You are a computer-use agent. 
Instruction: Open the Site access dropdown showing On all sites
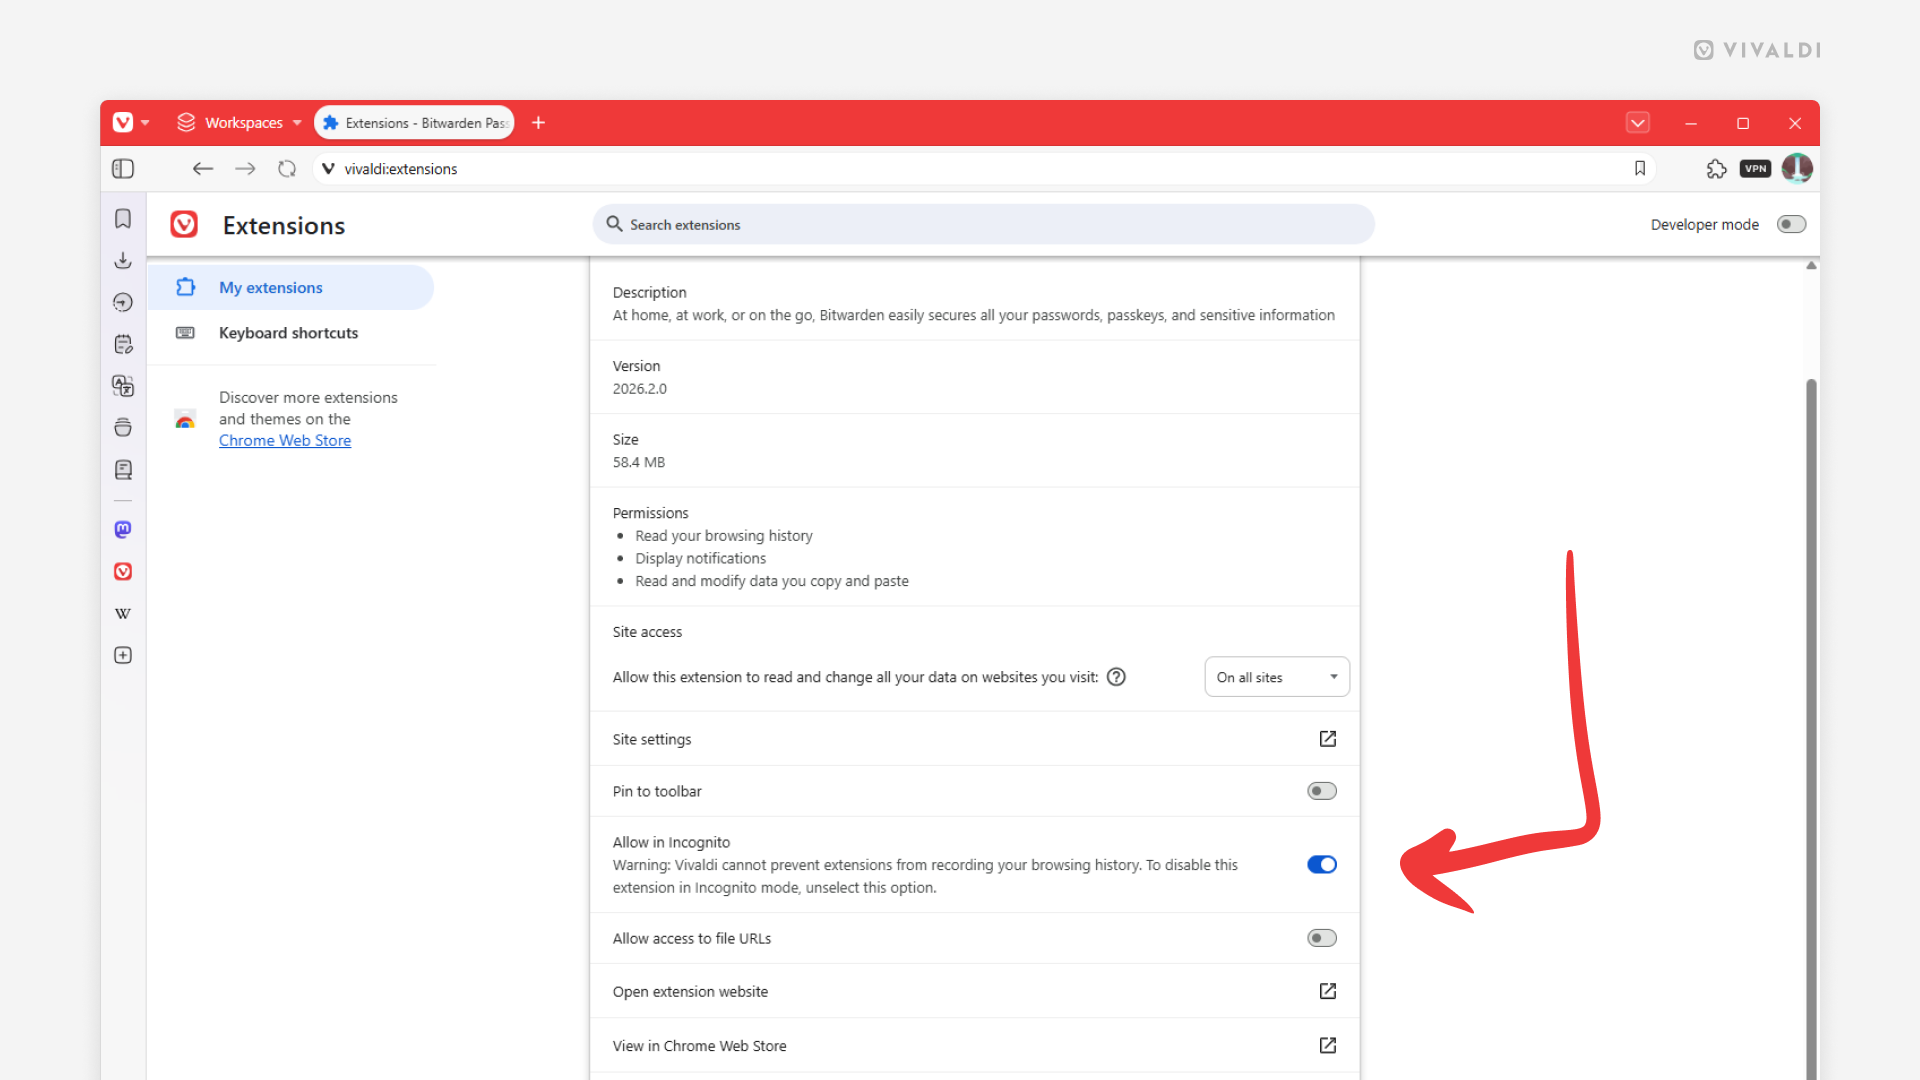(1276, 677)
